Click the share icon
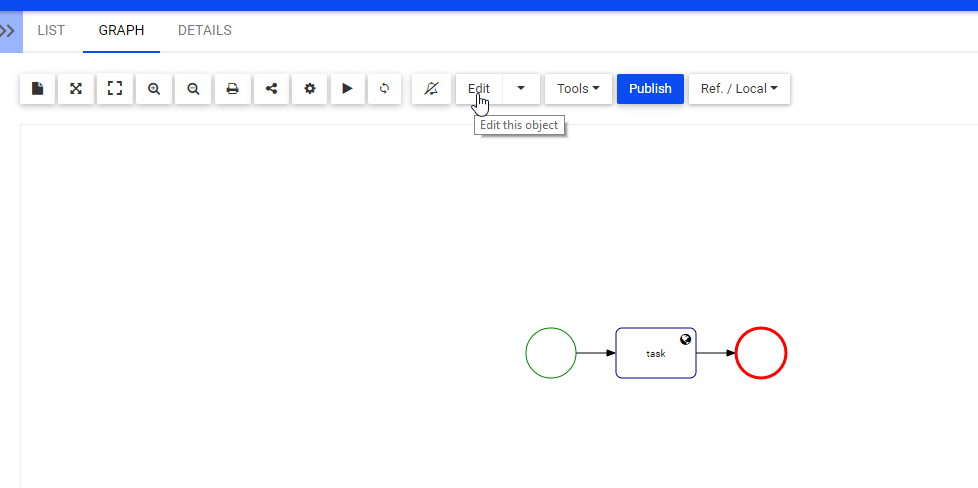The height and width of the screenshot is (488, 978). [x=271, y=89]
